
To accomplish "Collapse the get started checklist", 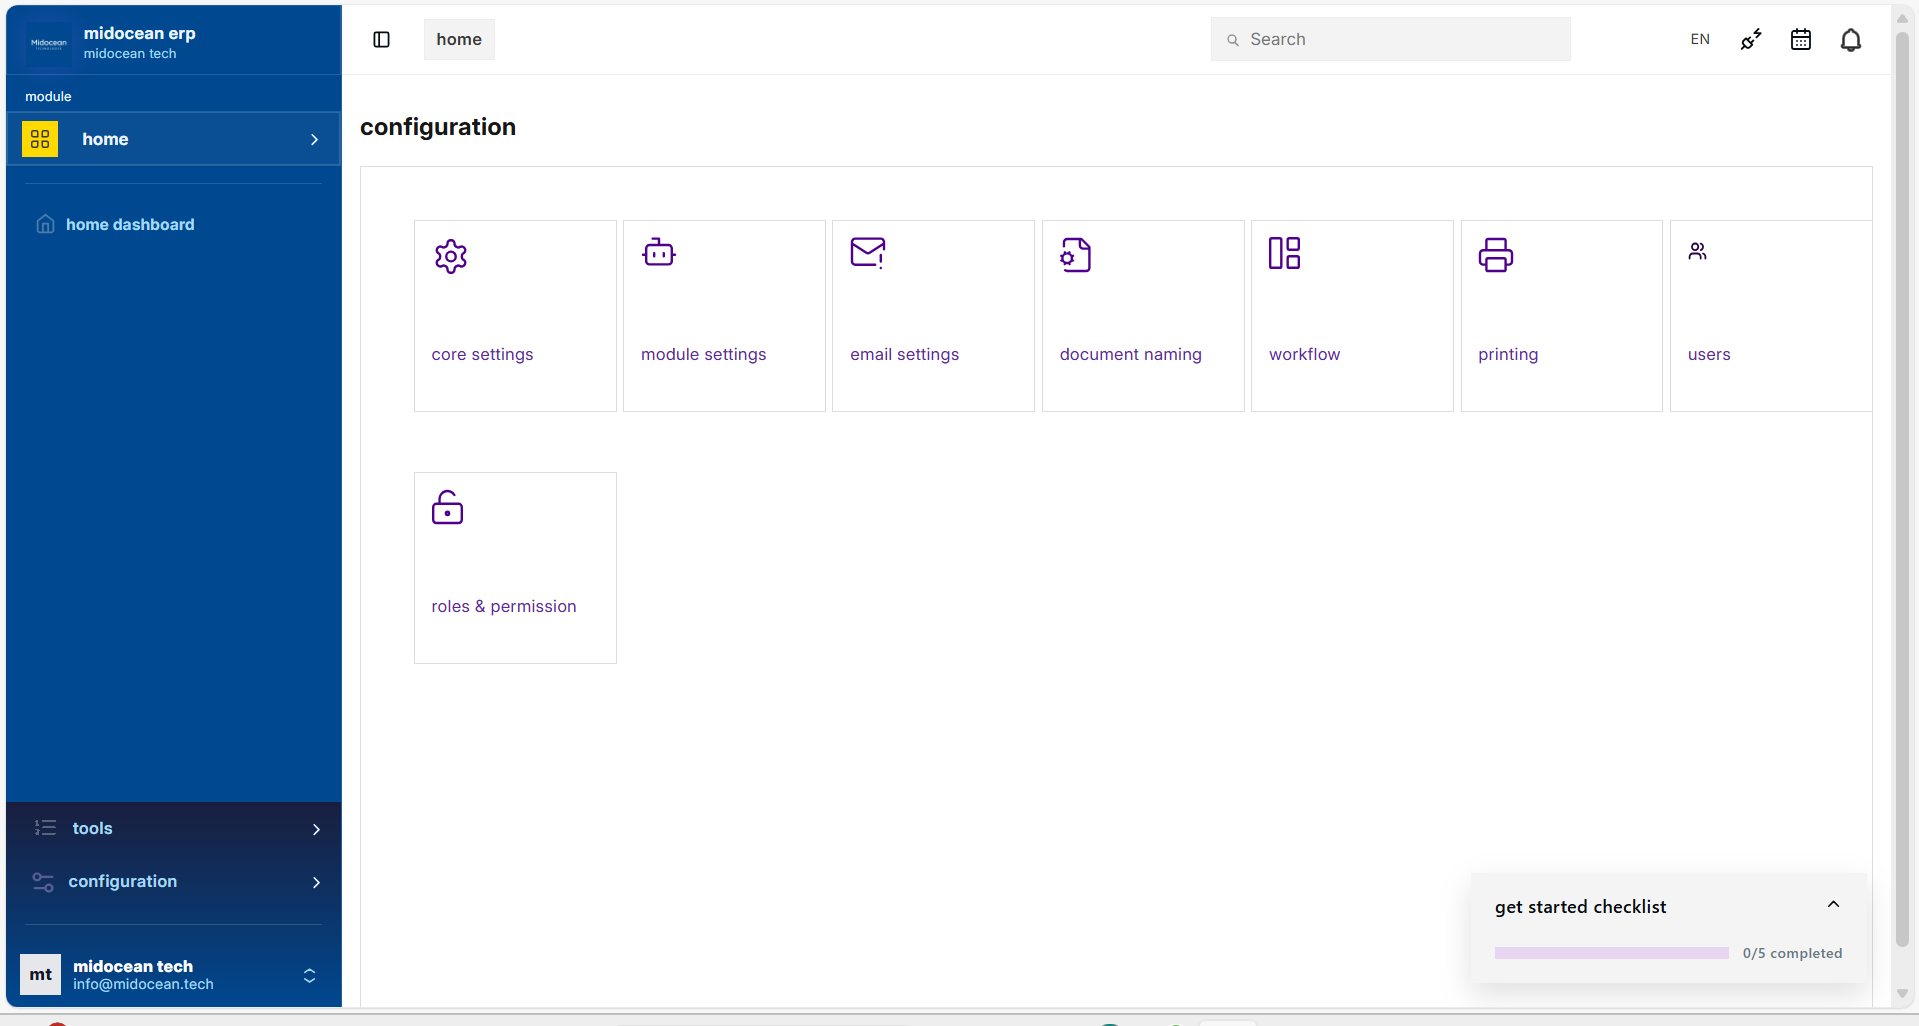I will point(1833,904).
